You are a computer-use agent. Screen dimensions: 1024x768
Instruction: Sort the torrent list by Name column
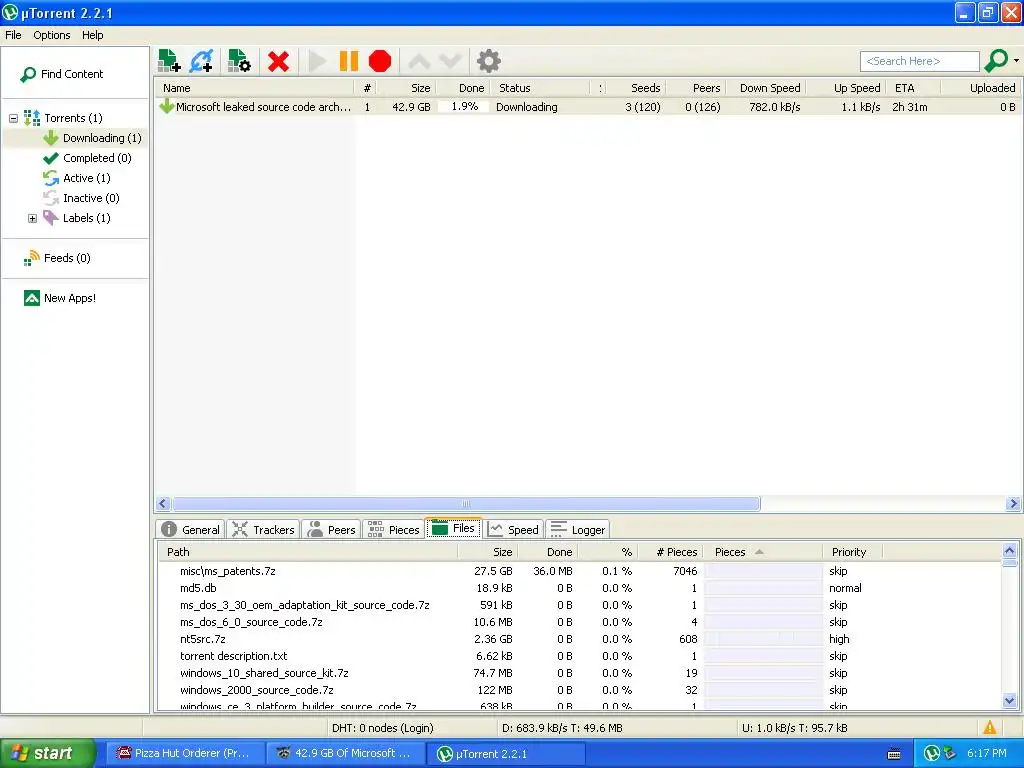(x=255, y=88)
